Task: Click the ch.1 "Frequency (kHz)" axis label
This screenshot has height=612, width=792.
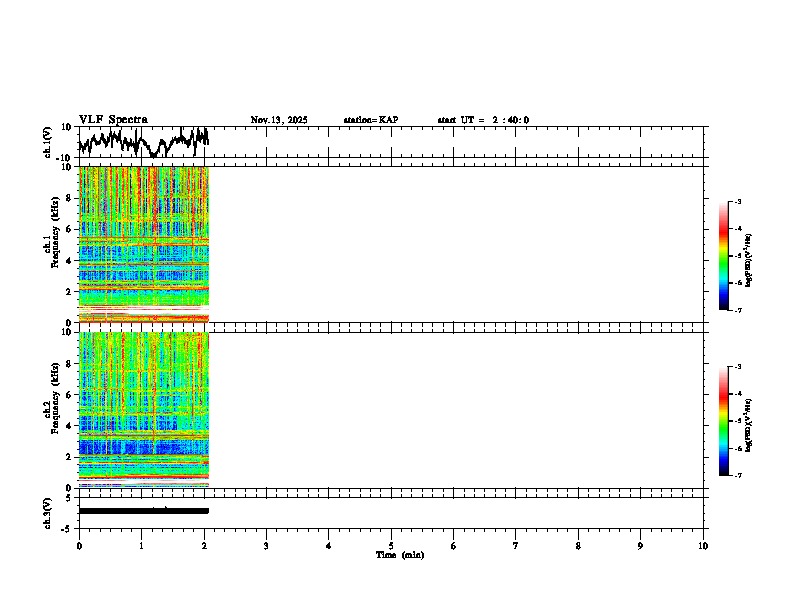Action: click(55, 233)
